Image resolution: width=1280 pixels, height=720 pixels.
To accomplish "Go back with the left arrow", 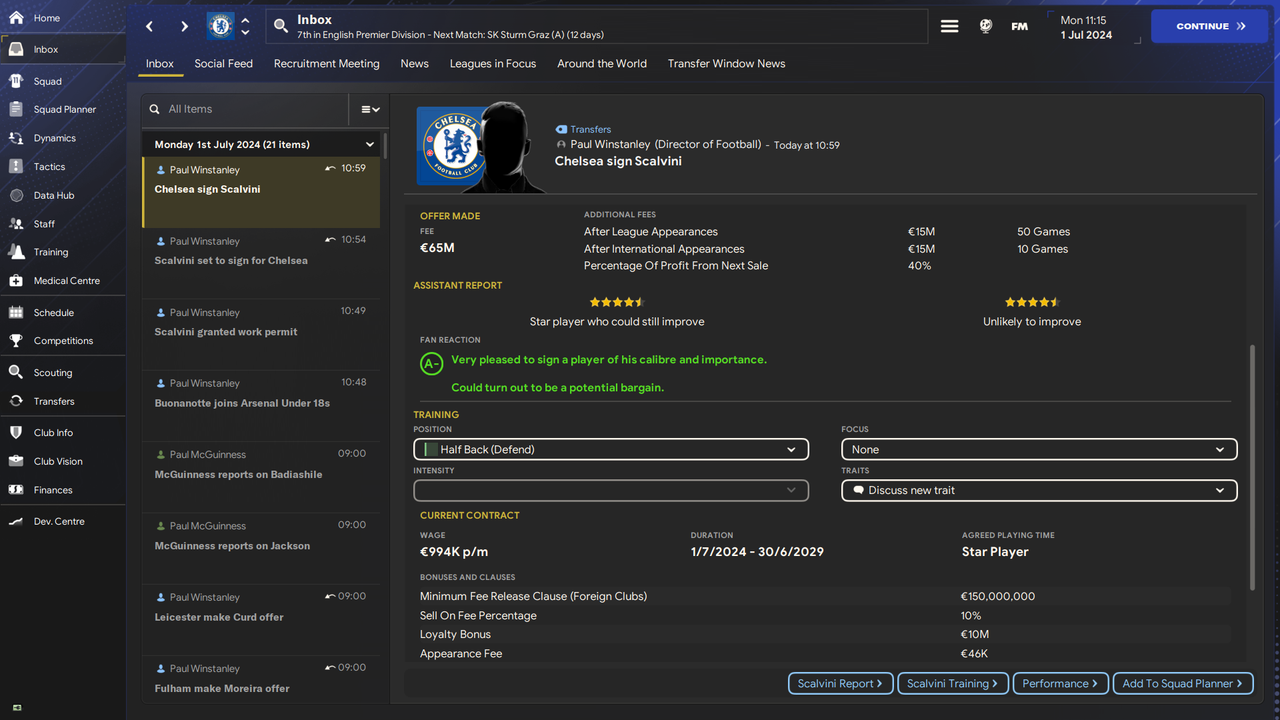I will coord(150,26).
